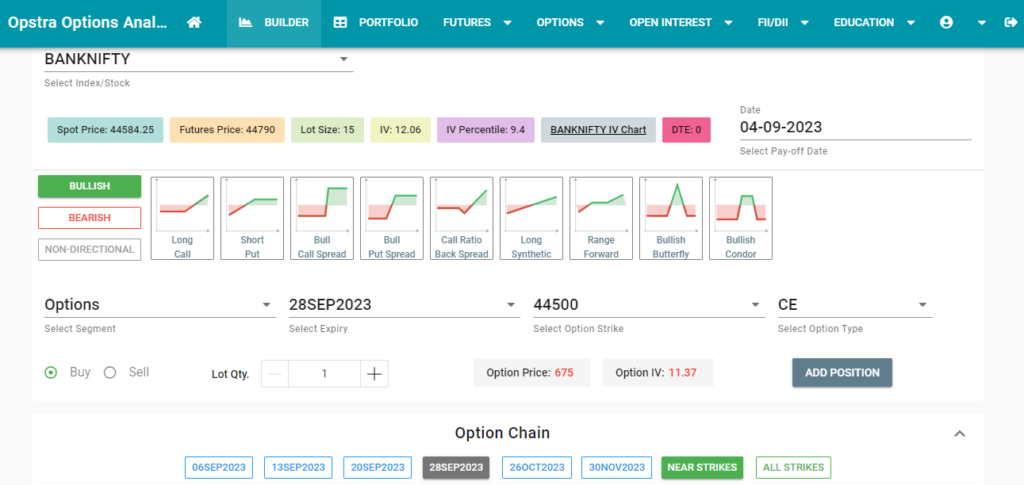Open the user account profile icon
The height and width of the screenshot is (485, 1024).
946,22
